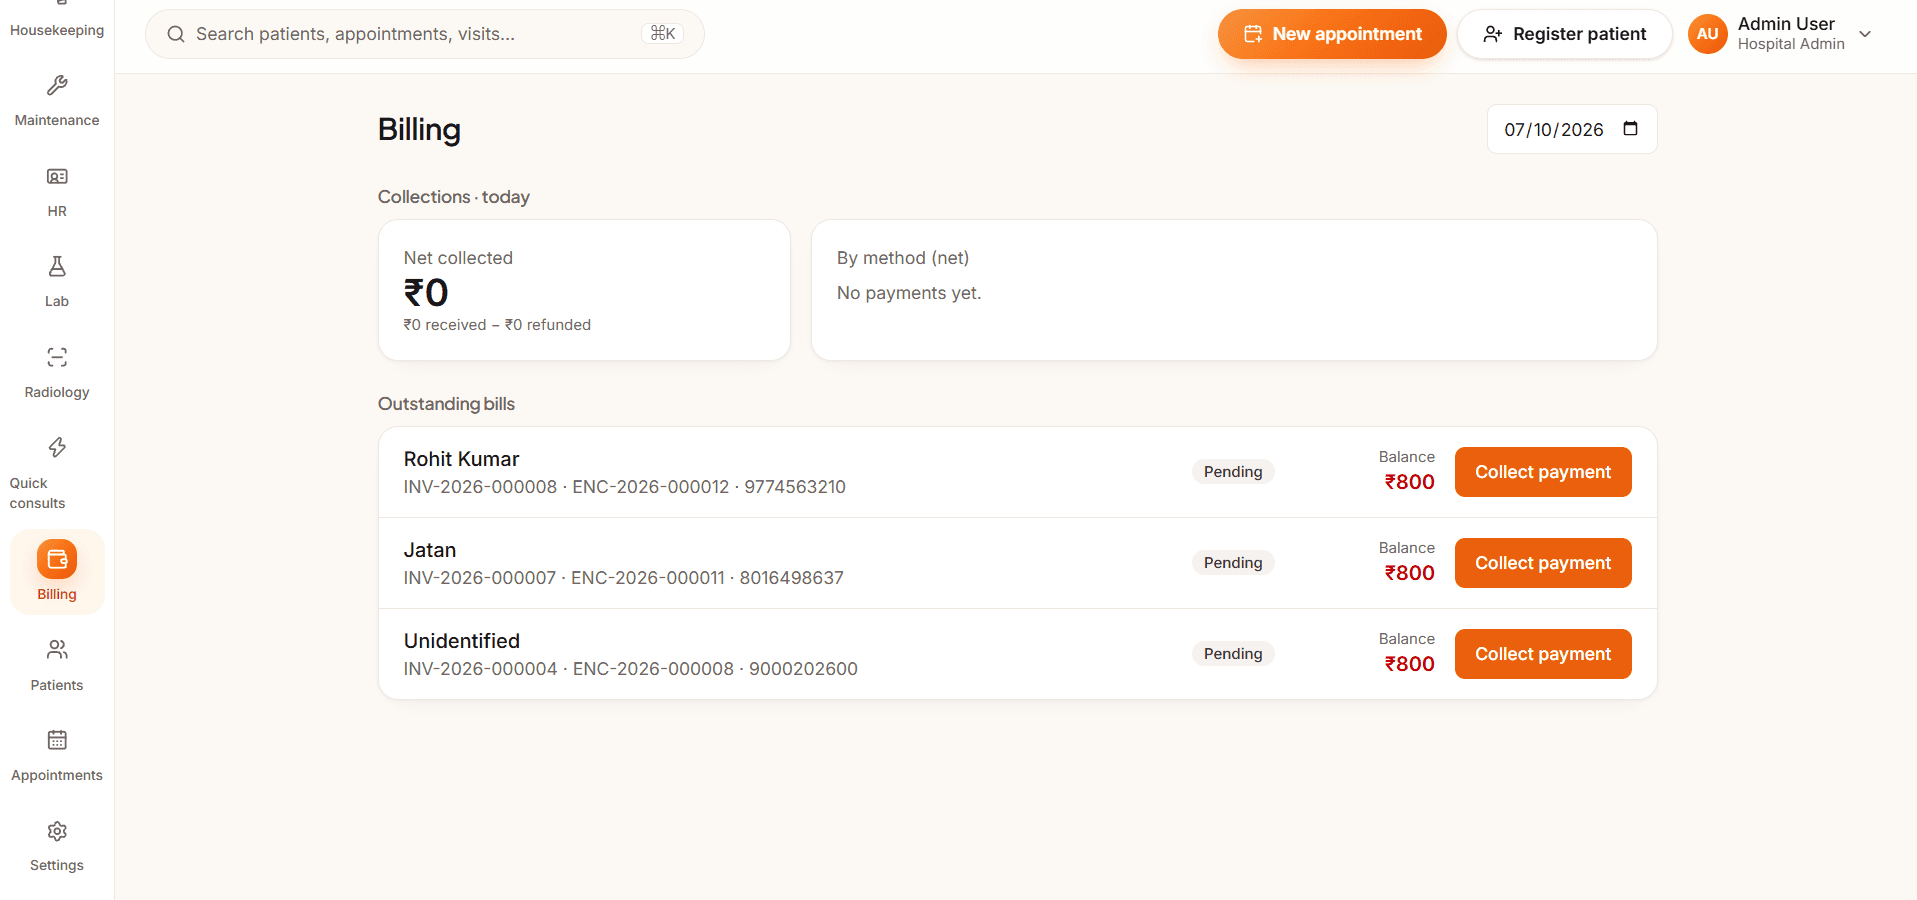Image resolution: width=1917 pixels, height=900 pixels.
Task: Click Pending status badge for Unidentified
Action: pyautogui.click(x=1233, y=654)
